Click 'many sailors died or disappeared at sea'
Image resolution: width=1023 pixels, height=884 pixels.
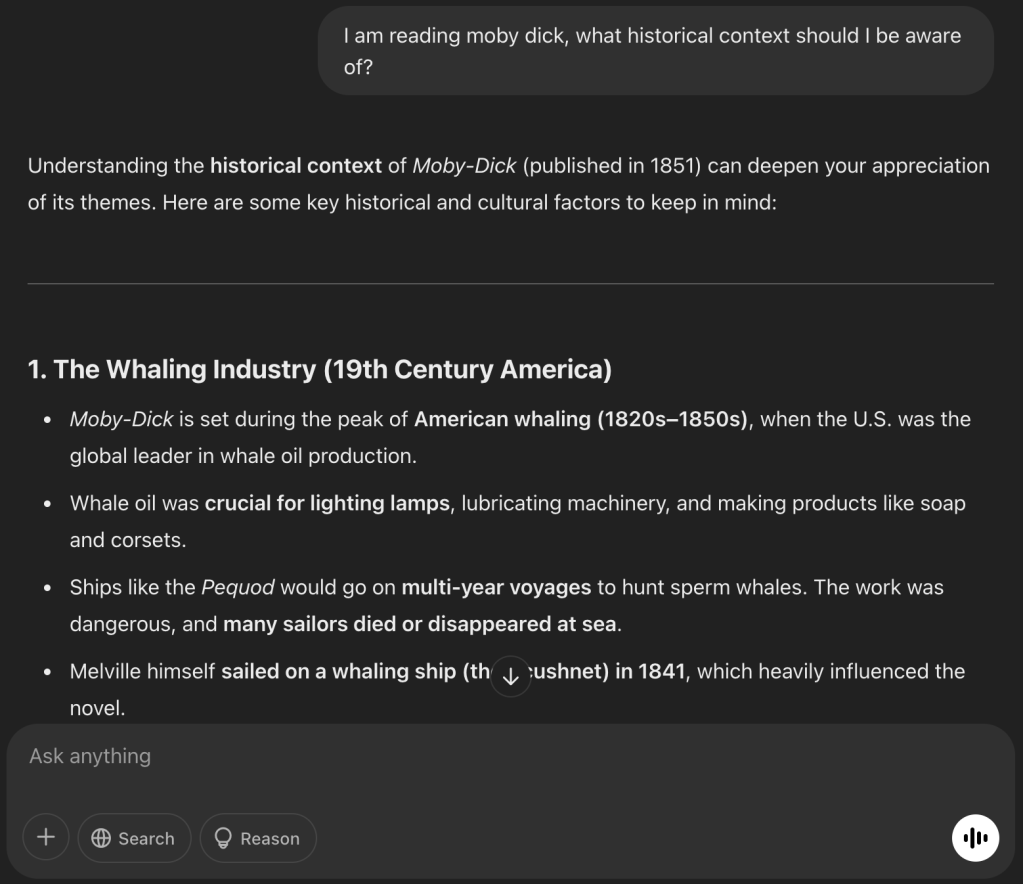(420, 624)
